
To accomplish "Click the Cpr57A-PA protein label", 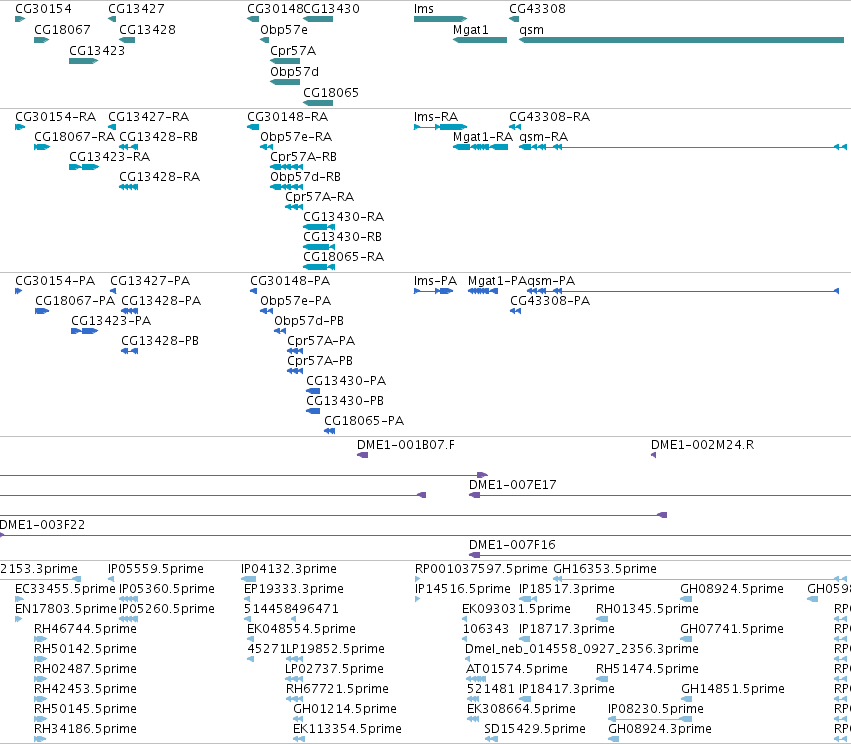I will (x=321, y=341).
